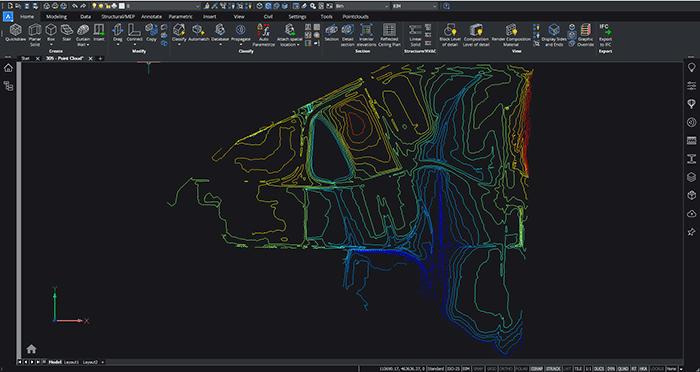The height and width of the screenshot is (372, 700).
Task: Click the house icon at viewport bottom-left
Action: [31, 349]
